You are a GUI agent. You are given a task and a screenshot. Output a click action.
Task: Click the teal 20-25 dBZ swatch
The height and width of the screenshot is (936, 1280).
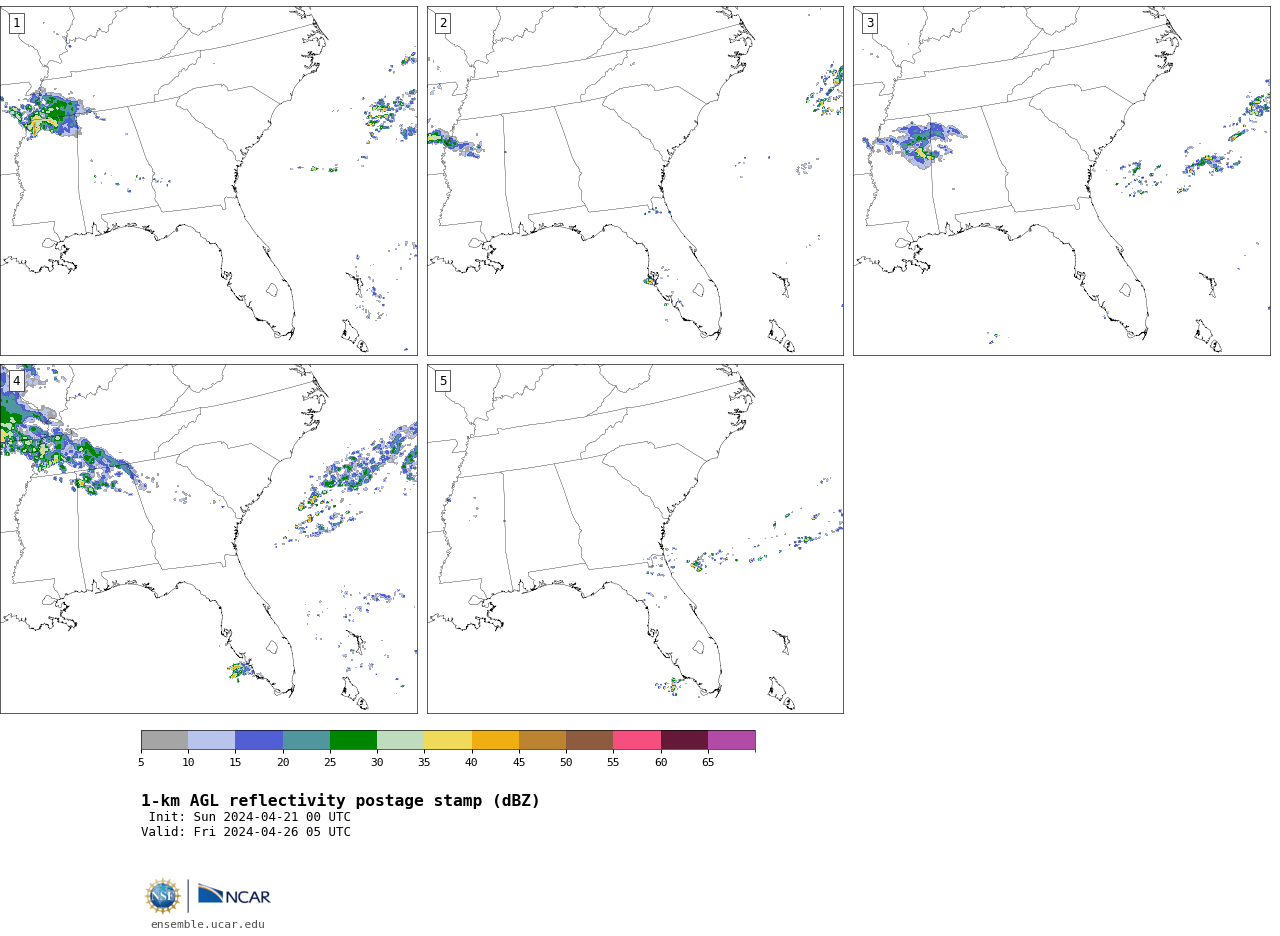click(306, 740)
